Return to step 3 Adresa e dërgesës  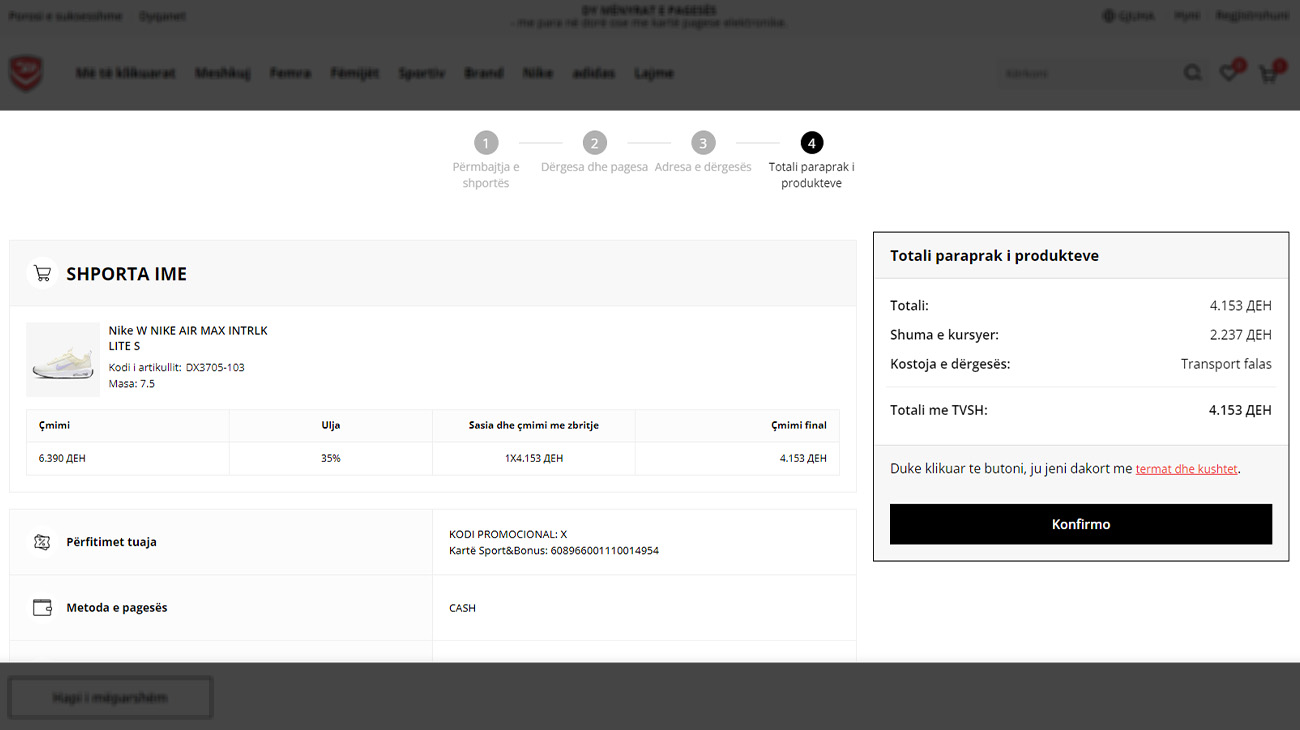(703, 143)
